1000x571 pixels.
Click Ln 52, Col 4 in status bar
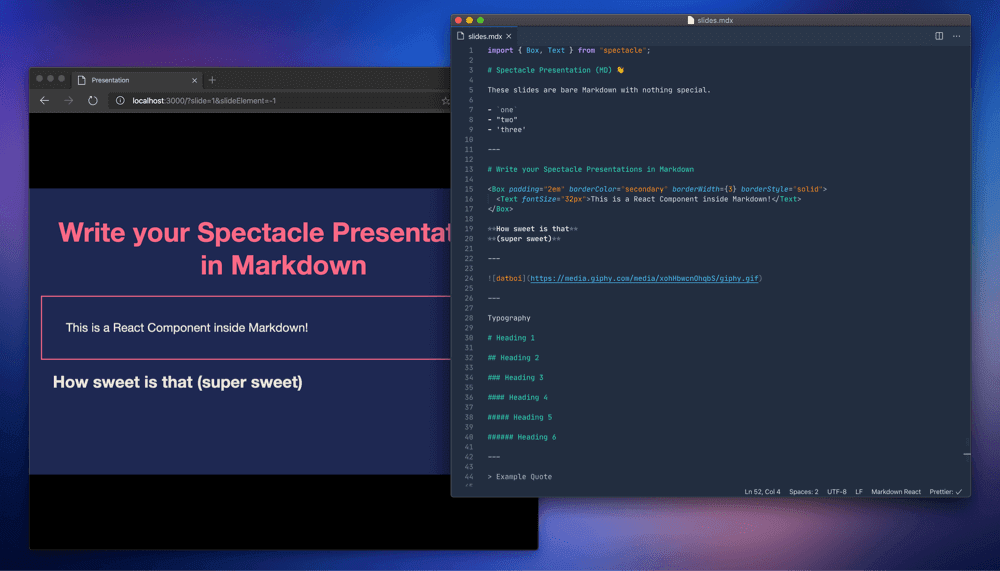pyautogui.click(x=762, y=492)
